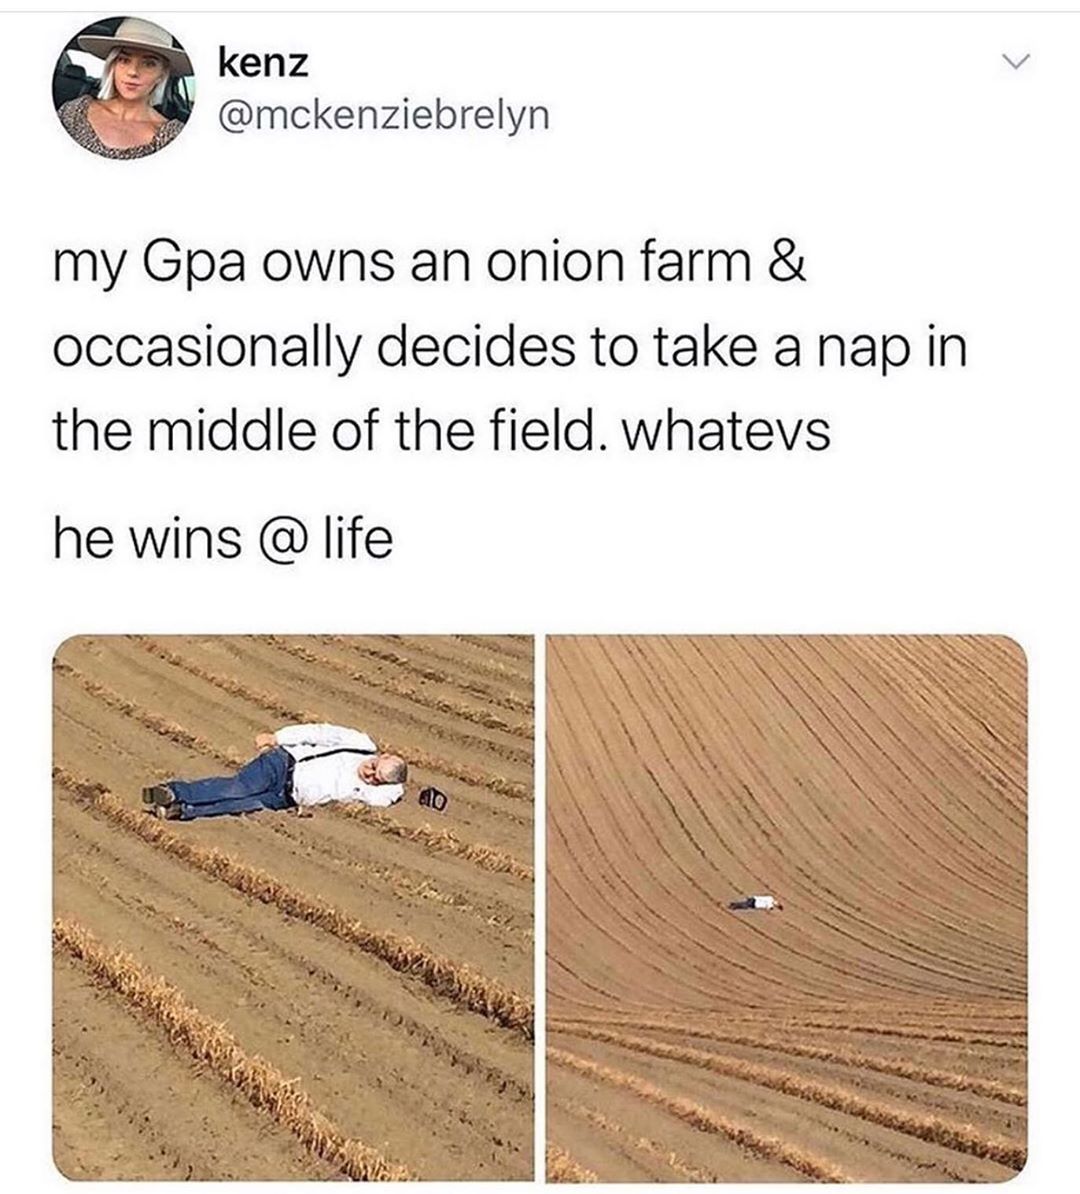Screen dimensions: 1080x1194
Task: Click the ampersand after "onion farm"
Action: (x=787, y=262)
